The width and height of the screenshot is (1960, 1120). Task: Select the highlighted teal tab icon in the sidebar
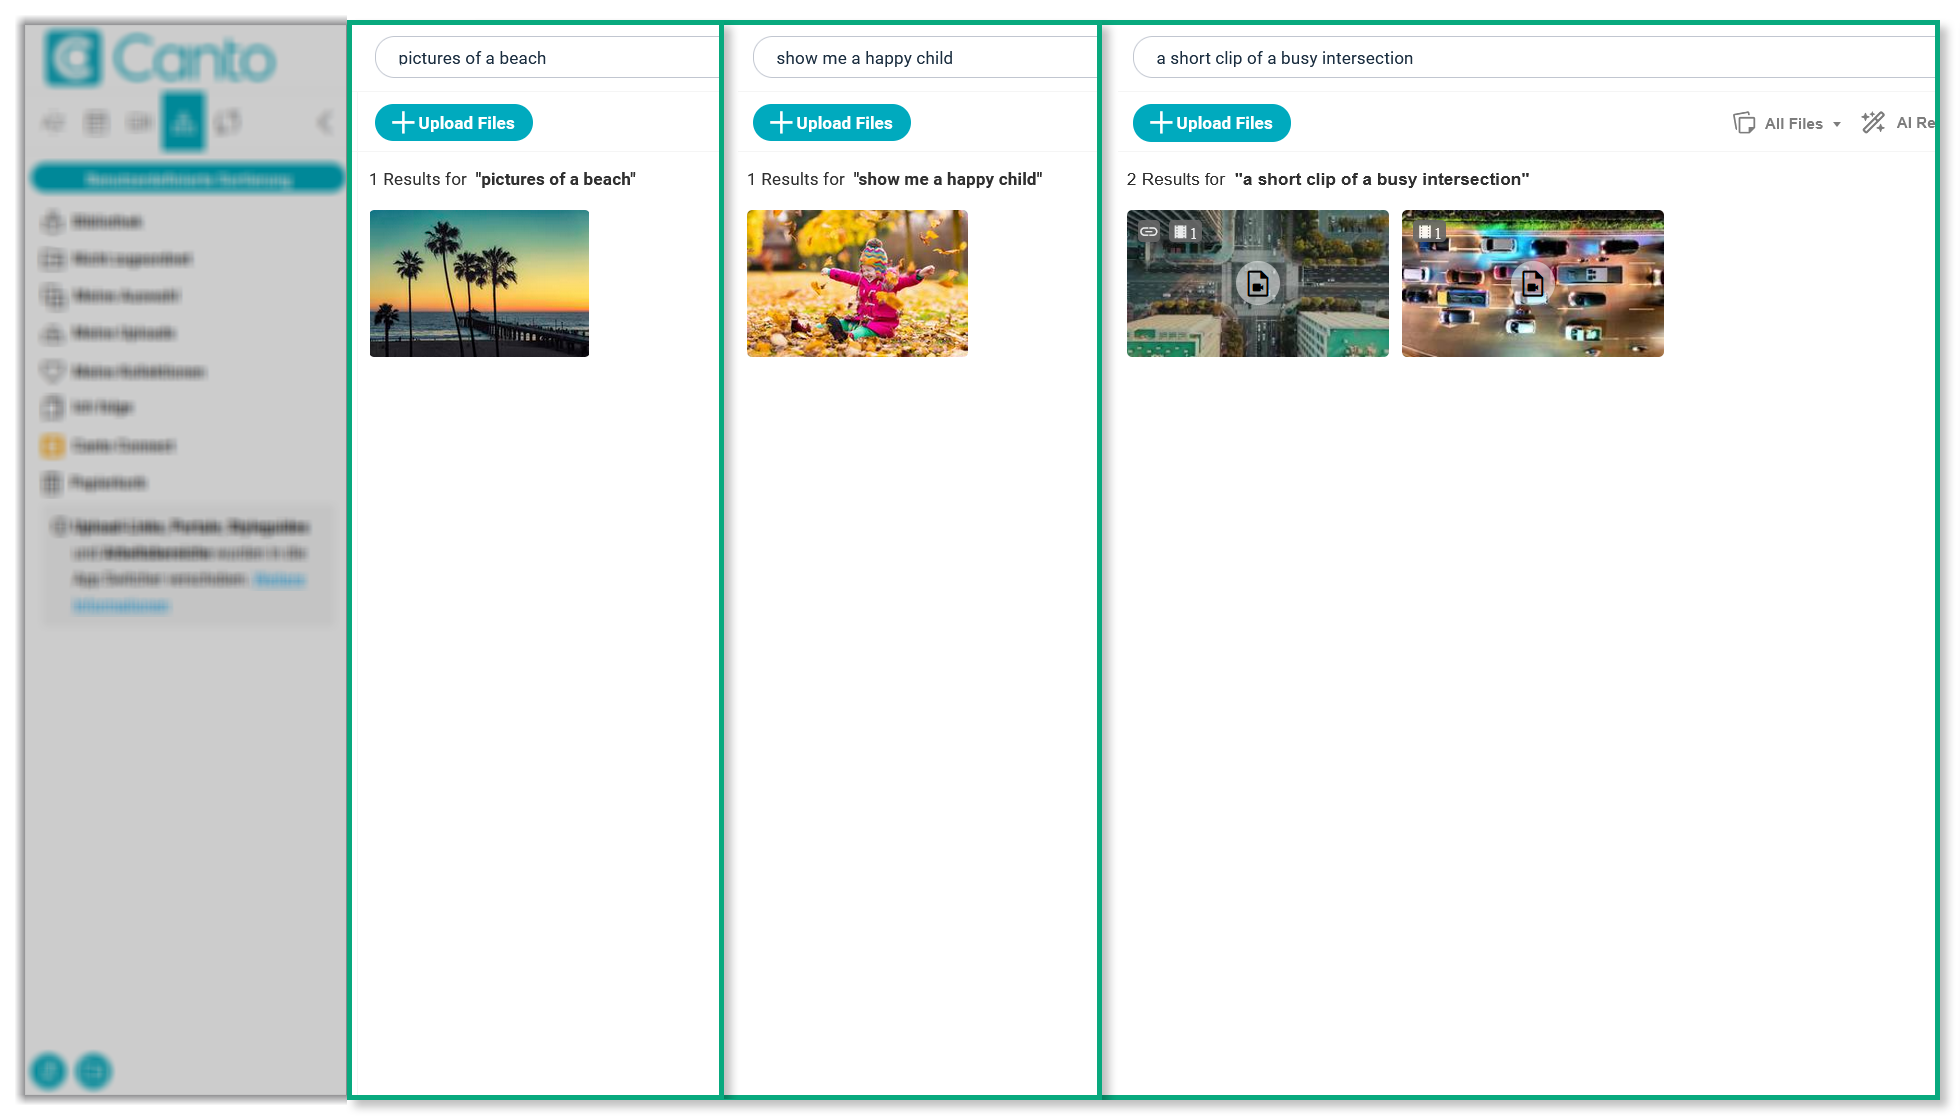coord(183,122)
